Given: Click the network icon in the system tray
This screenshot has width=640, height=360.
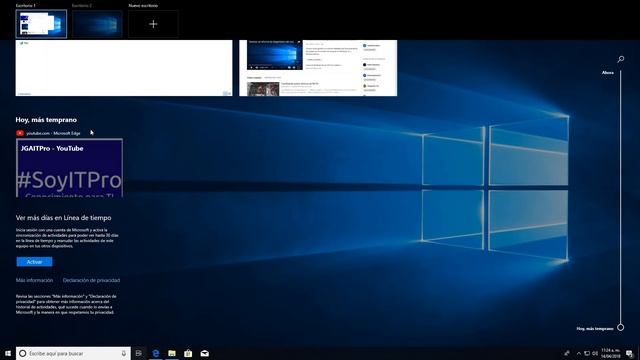Looking at the screenshot, I should (587, 353).
